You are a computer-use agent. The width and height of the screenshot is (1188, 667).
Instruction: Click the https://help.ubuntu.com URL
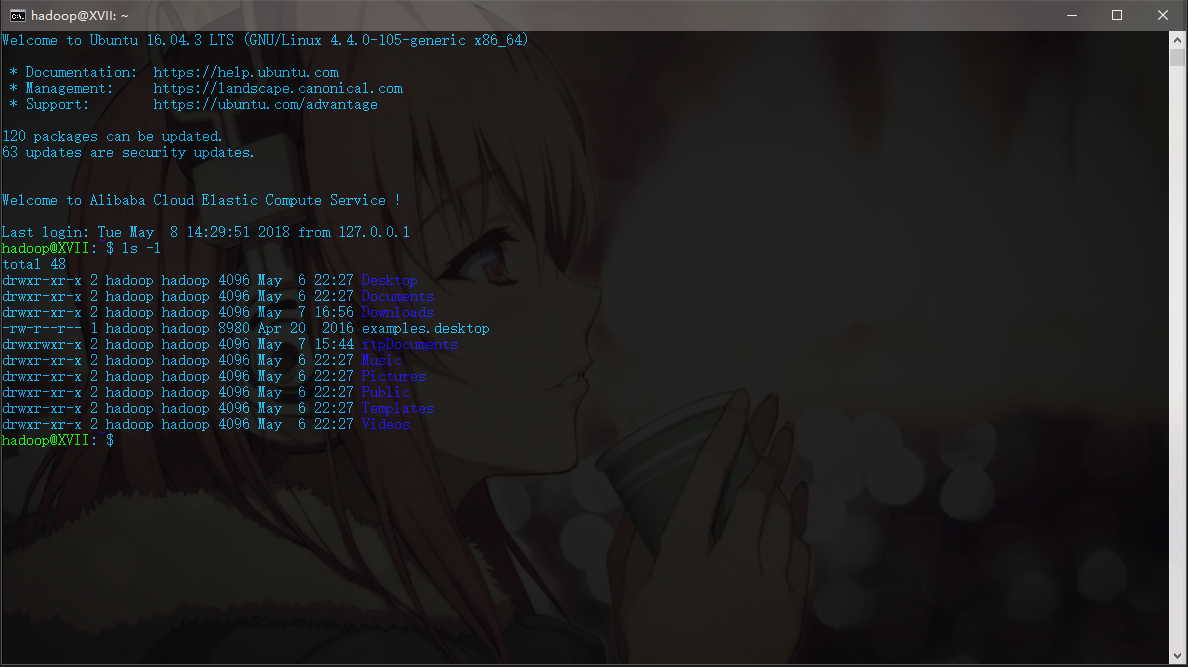click(x=246, y=73)
